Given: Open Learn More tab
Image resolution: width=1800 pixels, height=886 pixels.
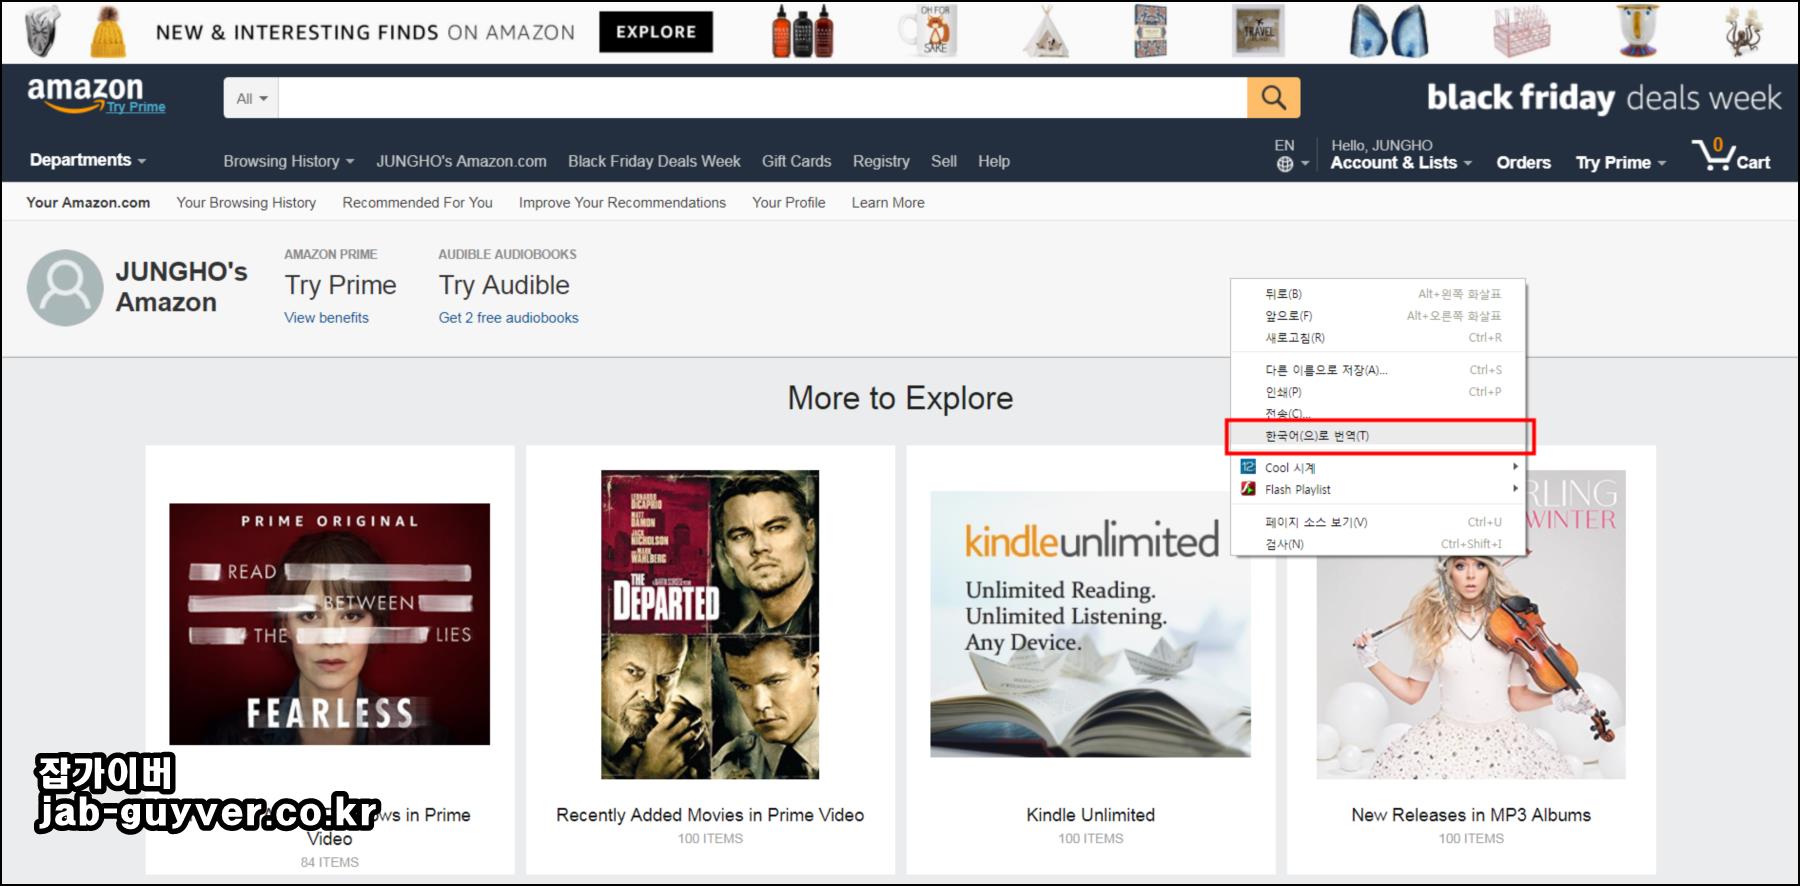Looking at the screenshot, I should (x=888, y=202).
